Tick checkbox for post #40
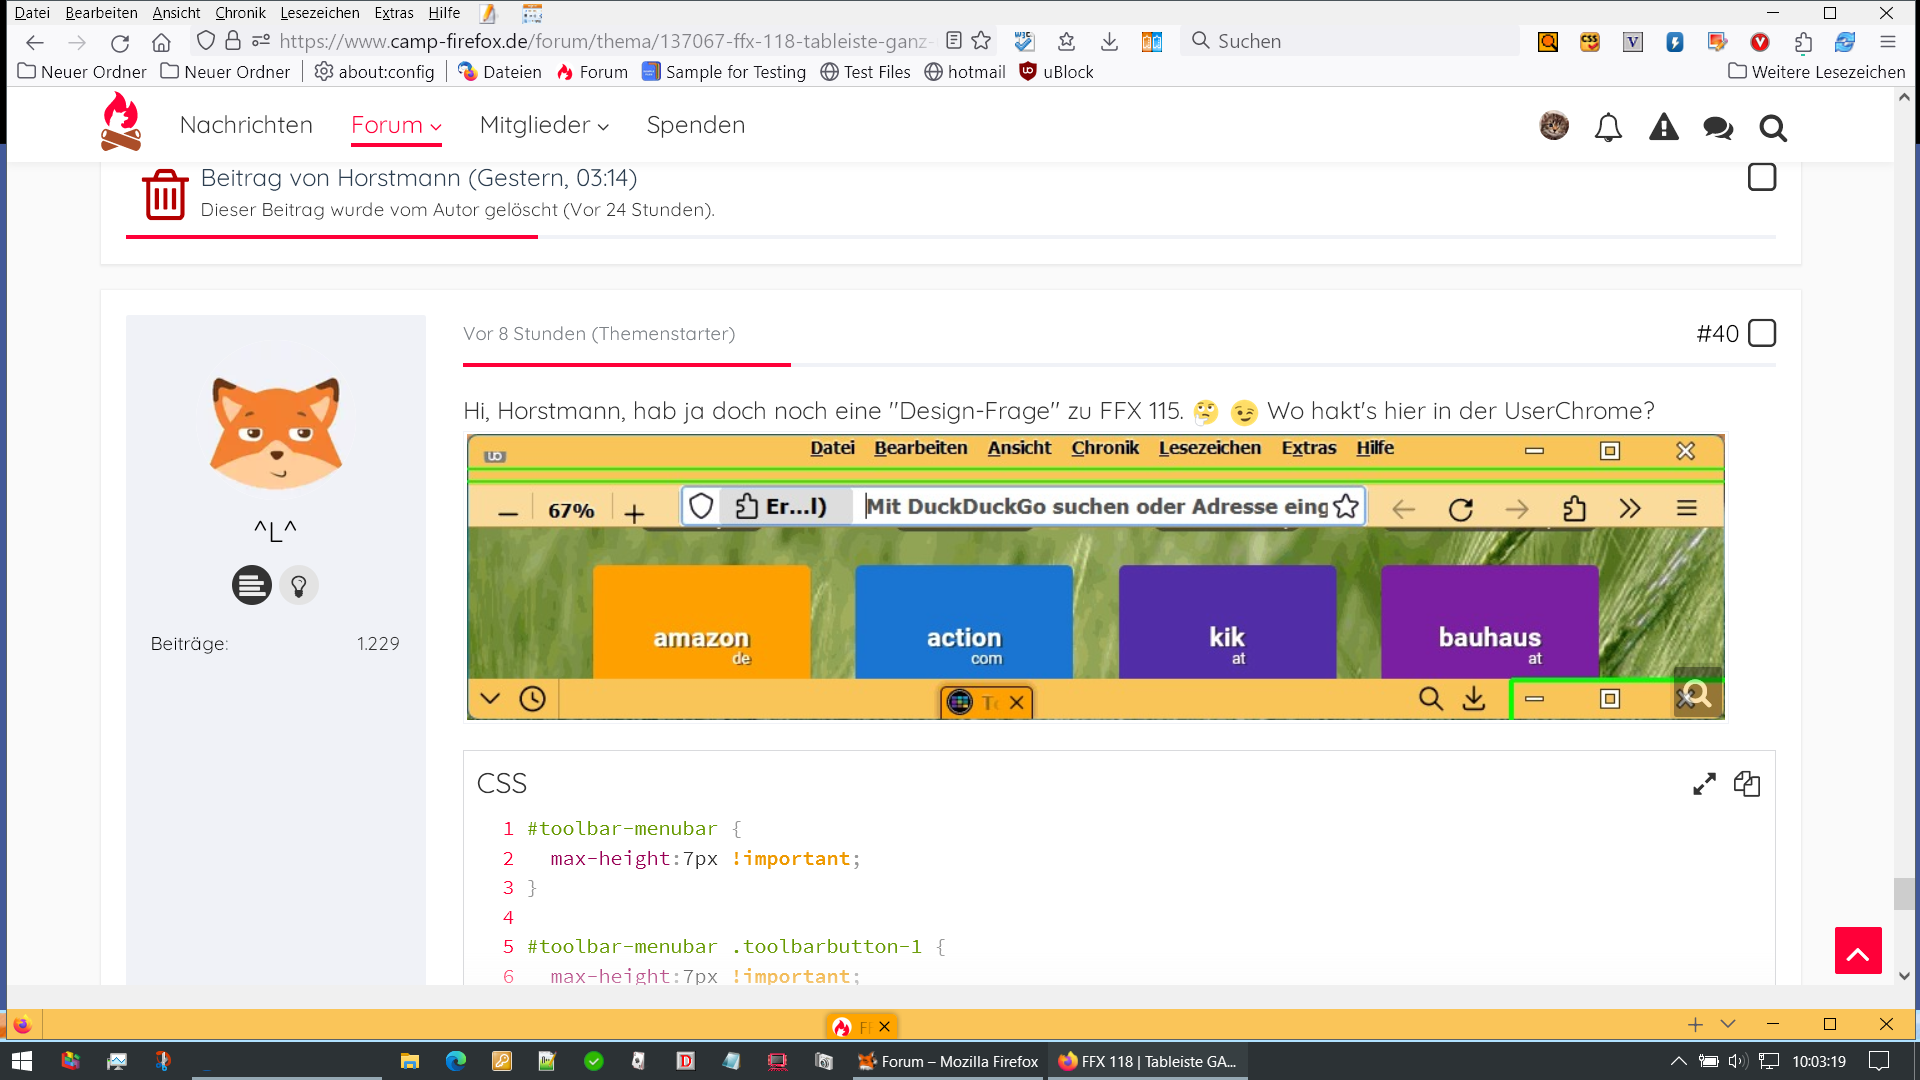 (x=1762, y=333)
